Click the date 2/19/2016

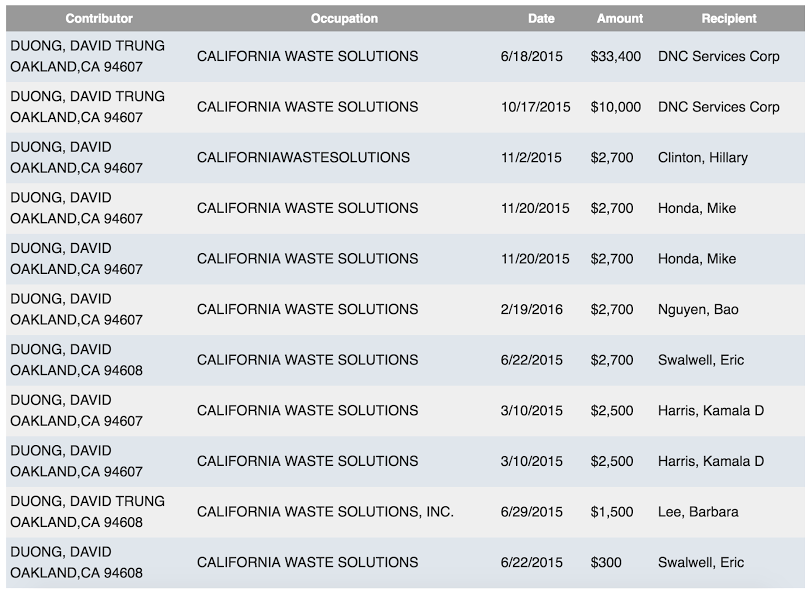532,309
